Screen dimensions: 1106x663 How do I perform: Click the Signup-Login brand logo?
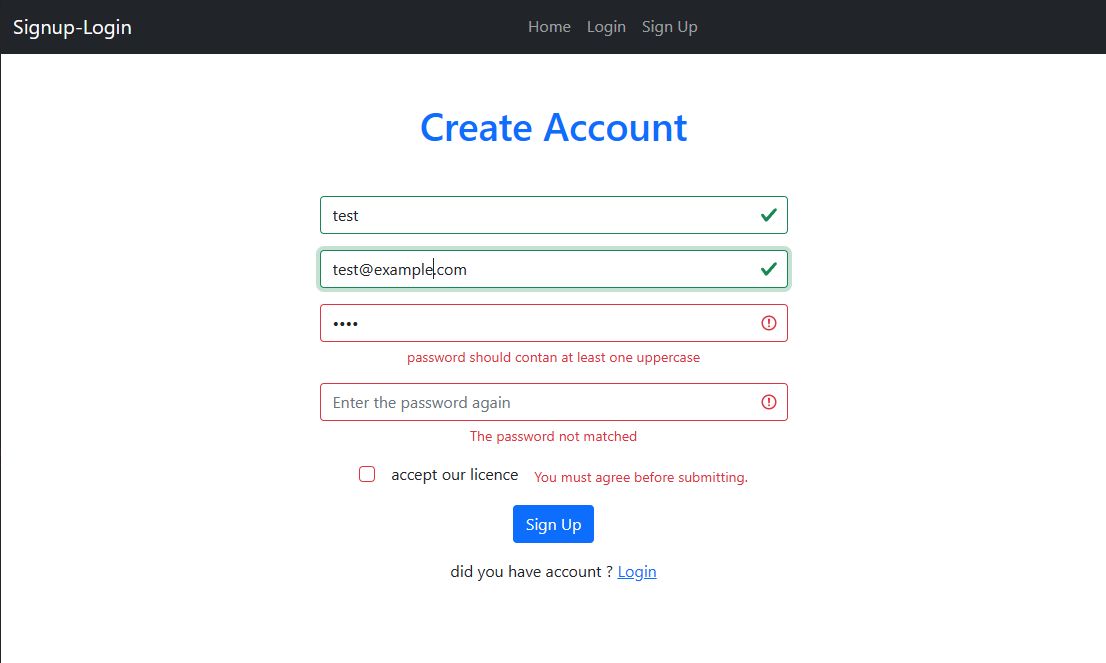click(x=72, y=27)
